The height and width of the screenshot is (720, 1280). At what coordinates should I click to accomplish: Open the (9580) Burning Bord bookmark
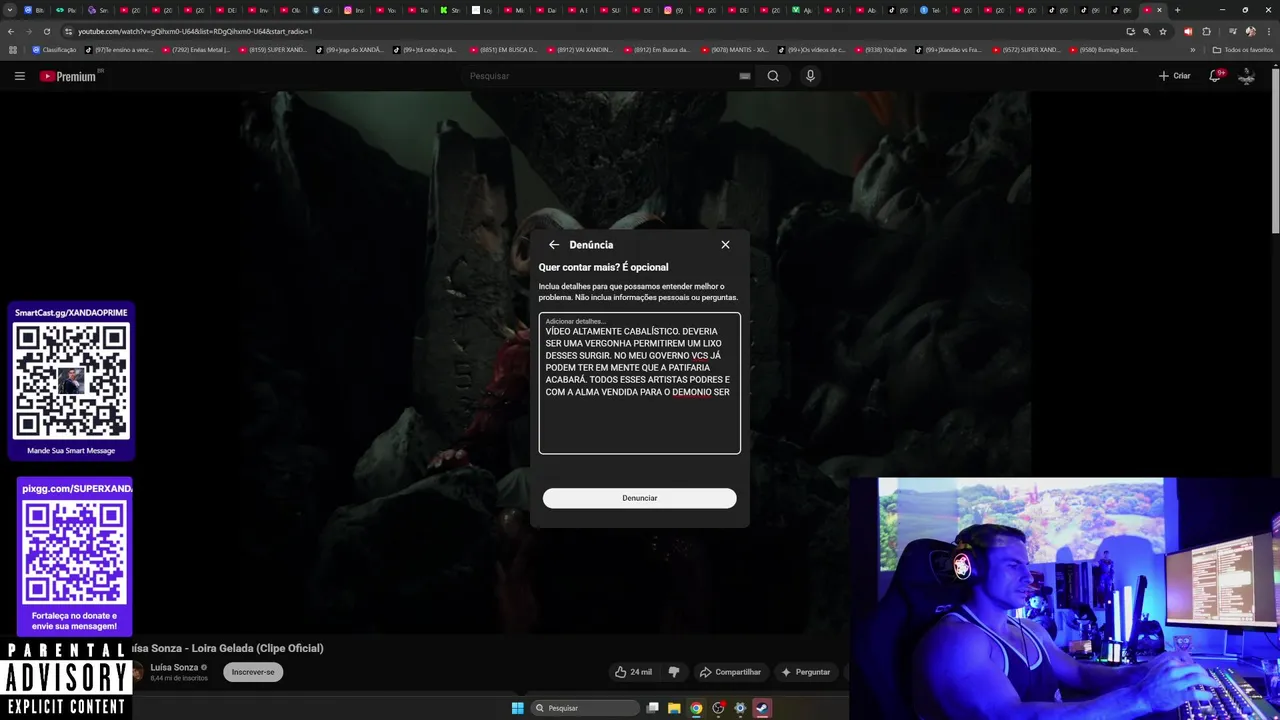click(1103, 49)
